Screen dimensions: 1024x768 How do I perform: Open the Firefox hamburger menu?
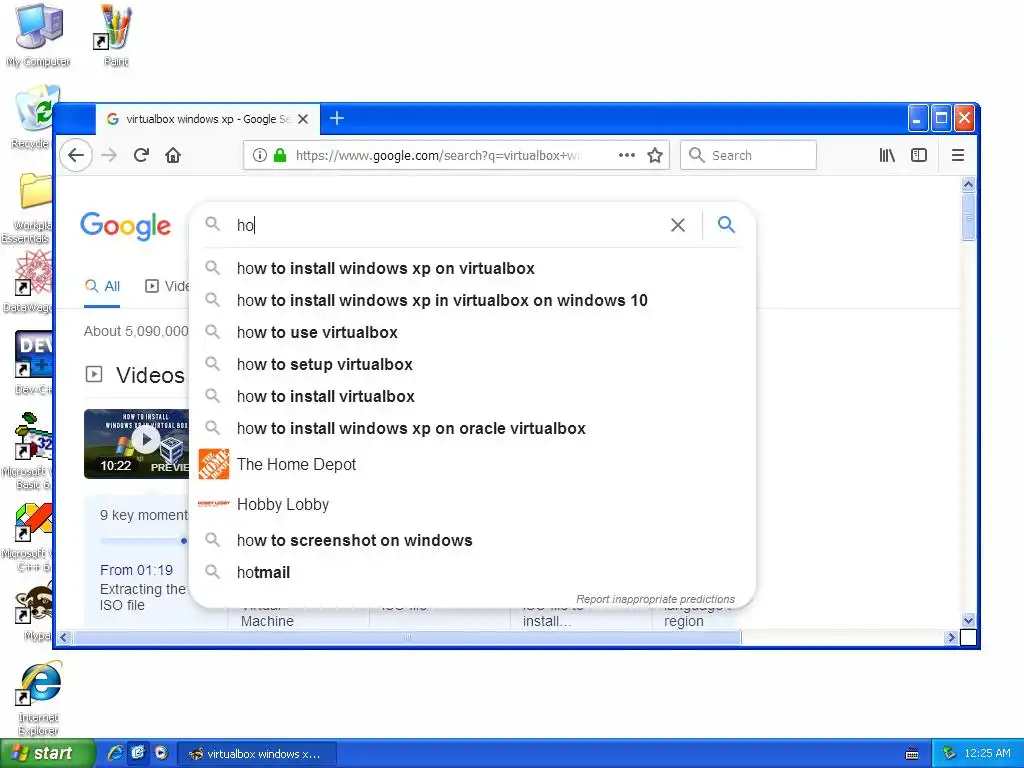[957, 155]
